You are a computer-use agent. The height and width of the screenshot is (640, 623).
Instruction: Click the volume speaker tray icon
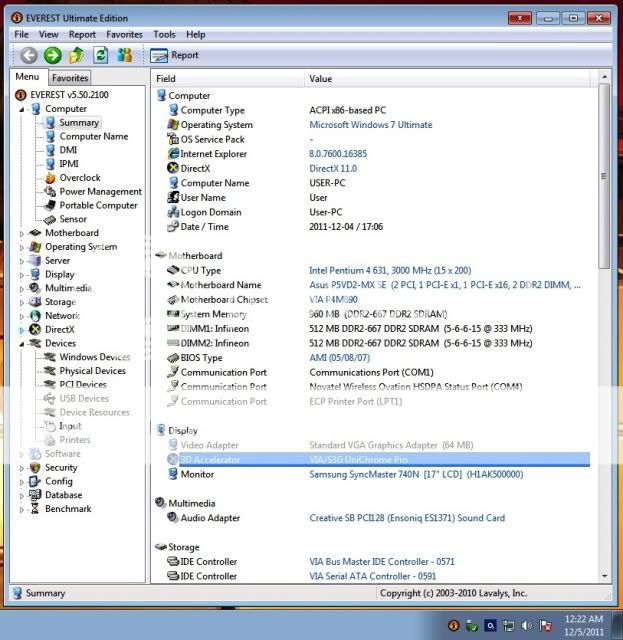527,625
